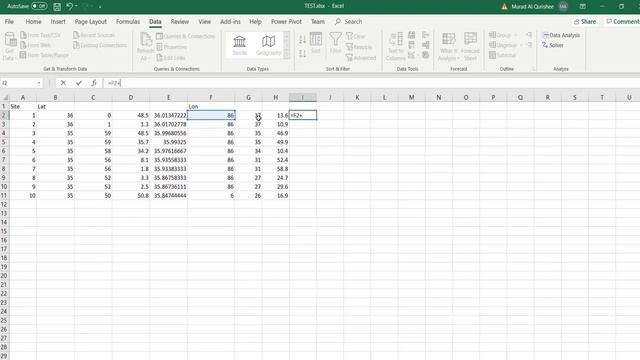Select column E header

pos(169,98)
